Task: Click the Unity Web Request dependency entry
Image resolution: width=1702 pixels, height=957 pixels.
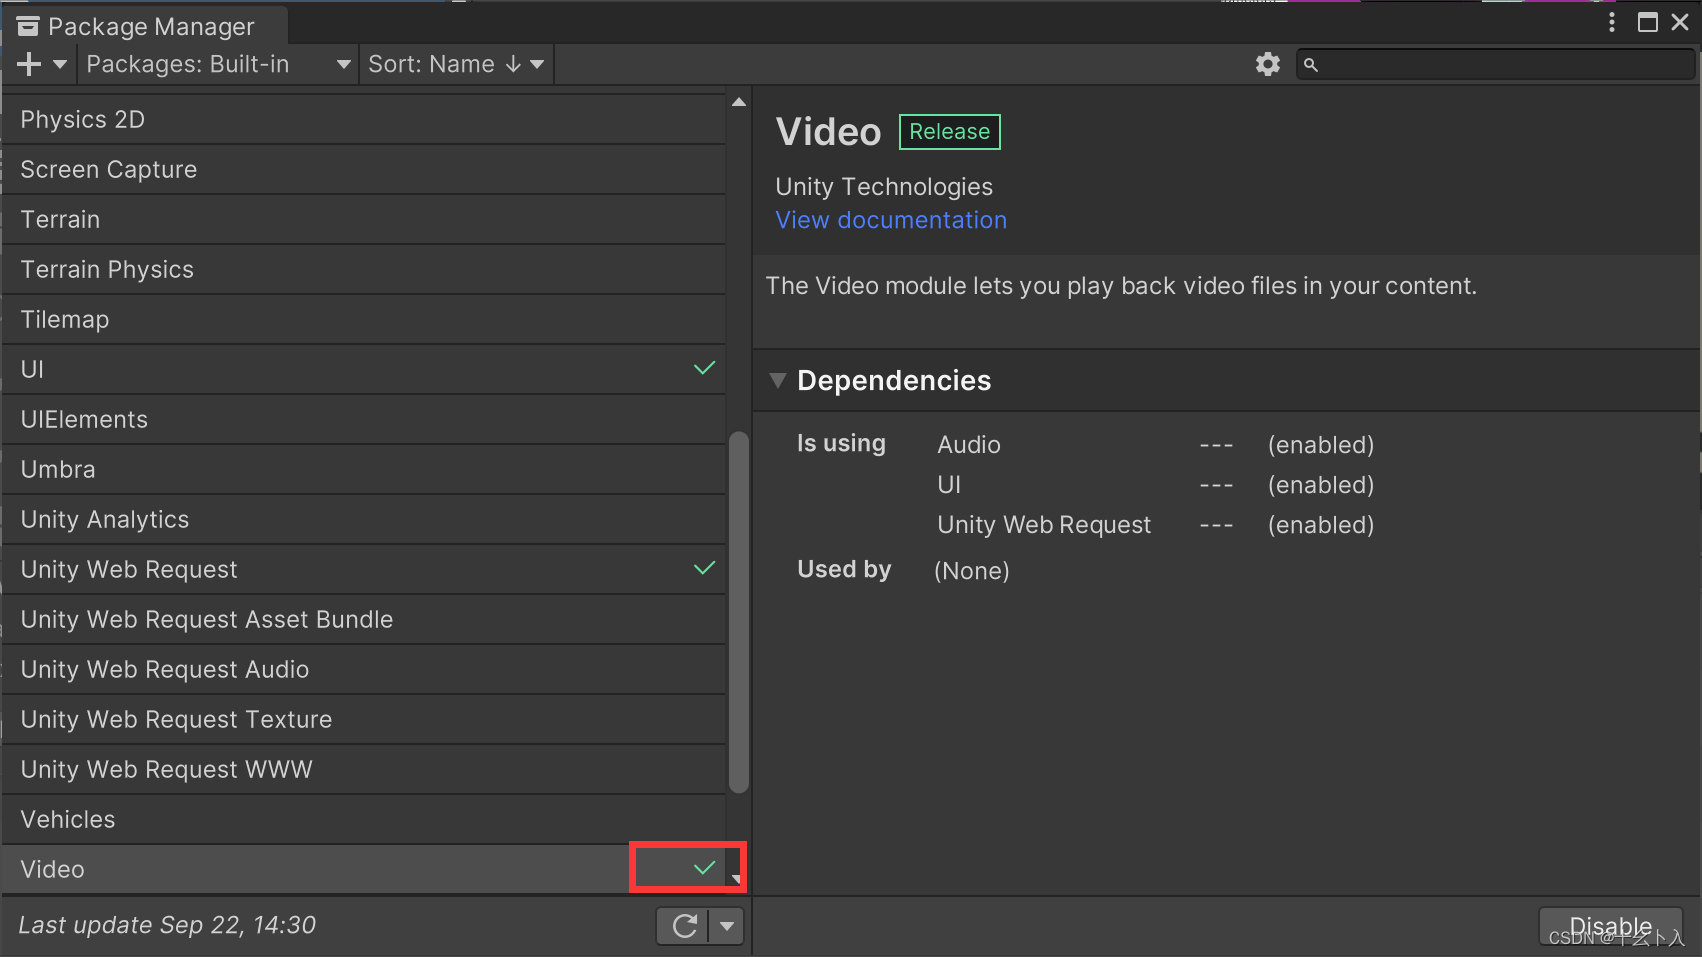Action: coord(1044,525)
